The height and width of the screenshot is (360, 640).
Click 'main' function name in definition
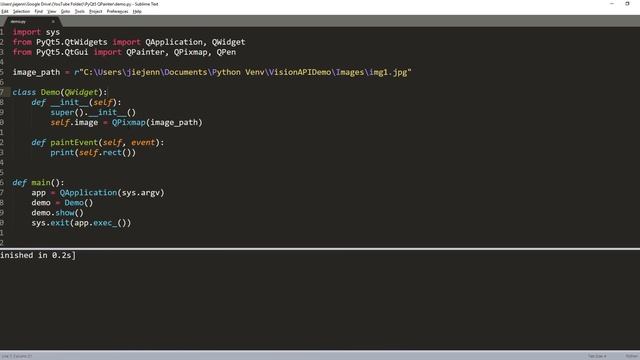(x=41, y=182)
